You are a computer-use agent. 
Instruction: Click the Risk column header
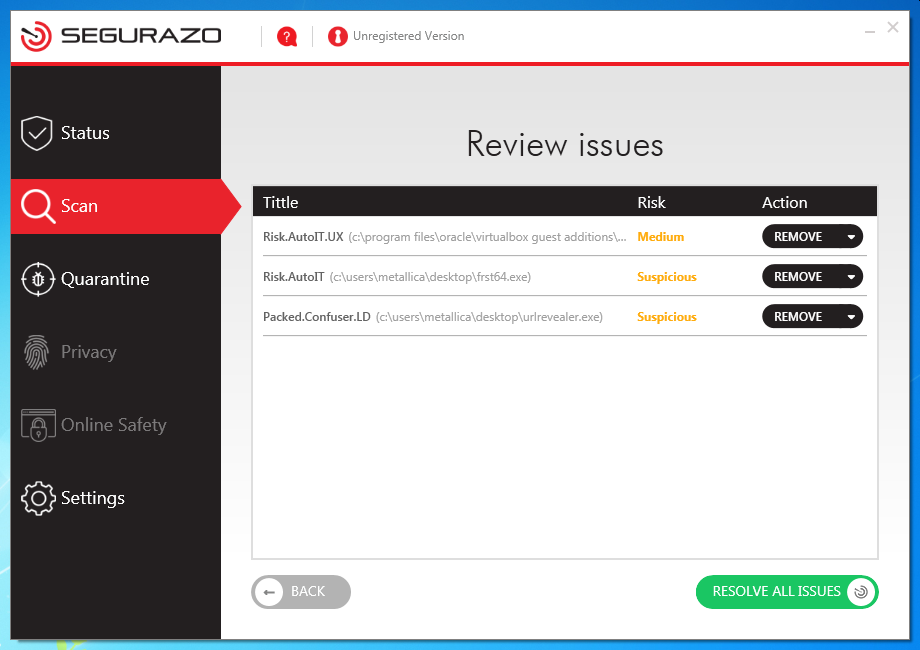[x=651, y=202]
